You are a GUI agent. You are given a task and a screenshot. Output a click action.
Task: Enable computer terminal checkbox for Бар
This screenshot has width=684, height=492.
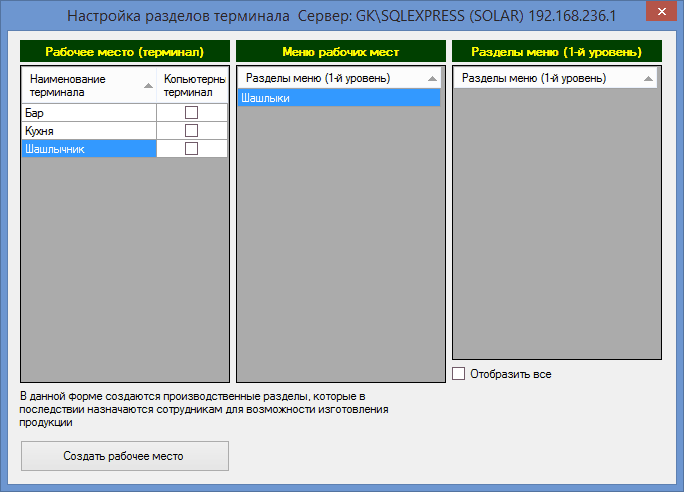[192, 113]
